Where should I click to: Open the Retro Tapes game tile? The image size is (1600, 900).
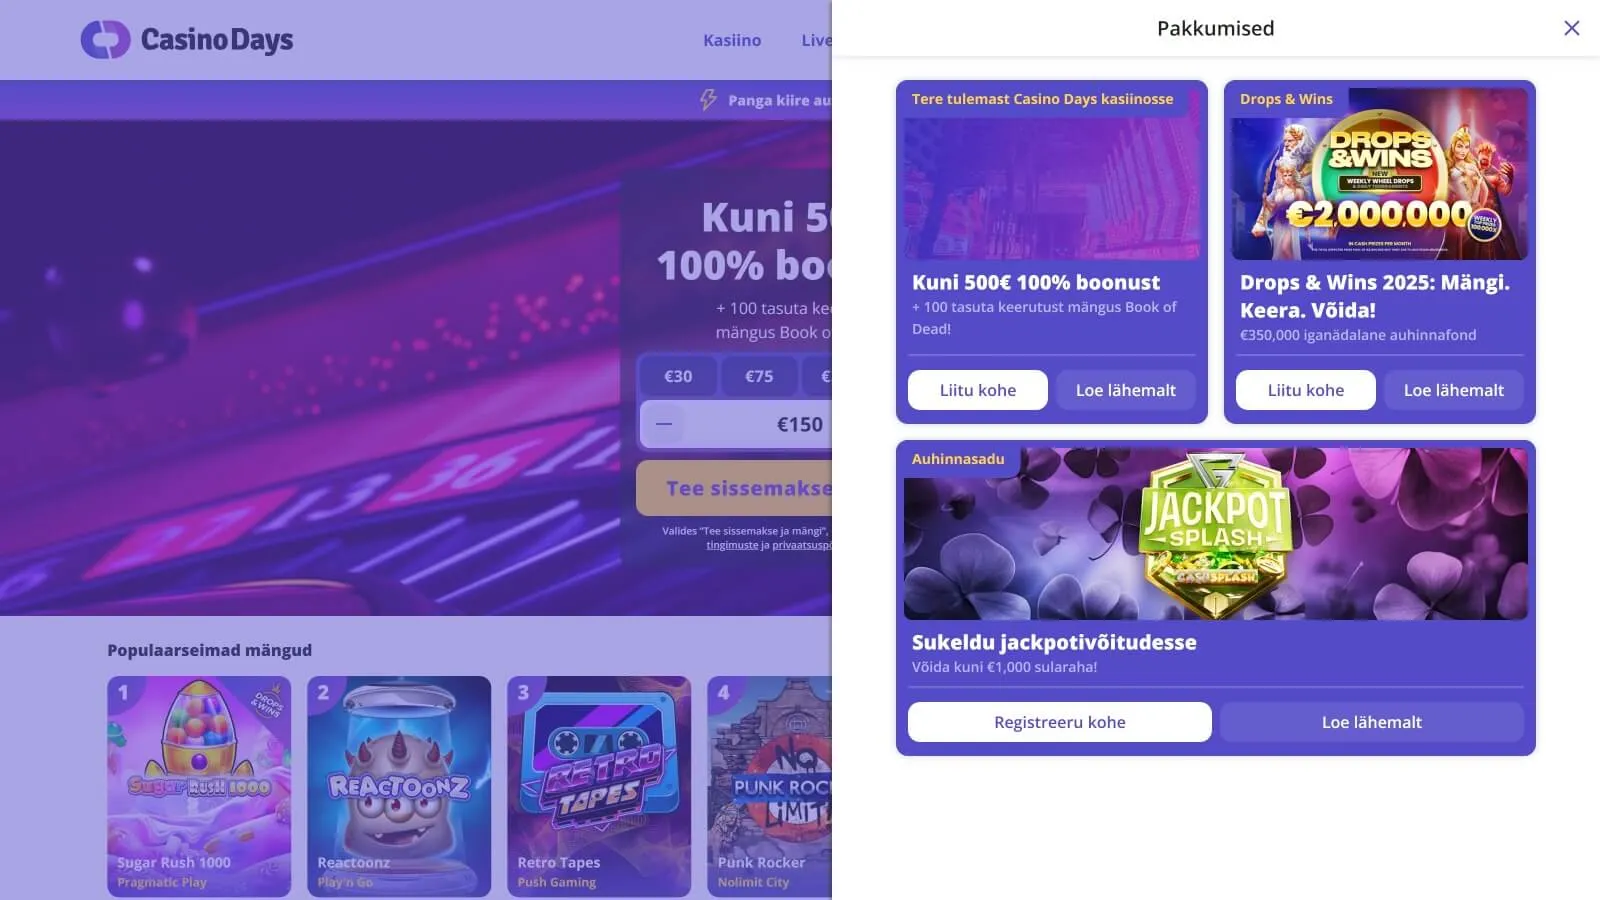(599, 786)
